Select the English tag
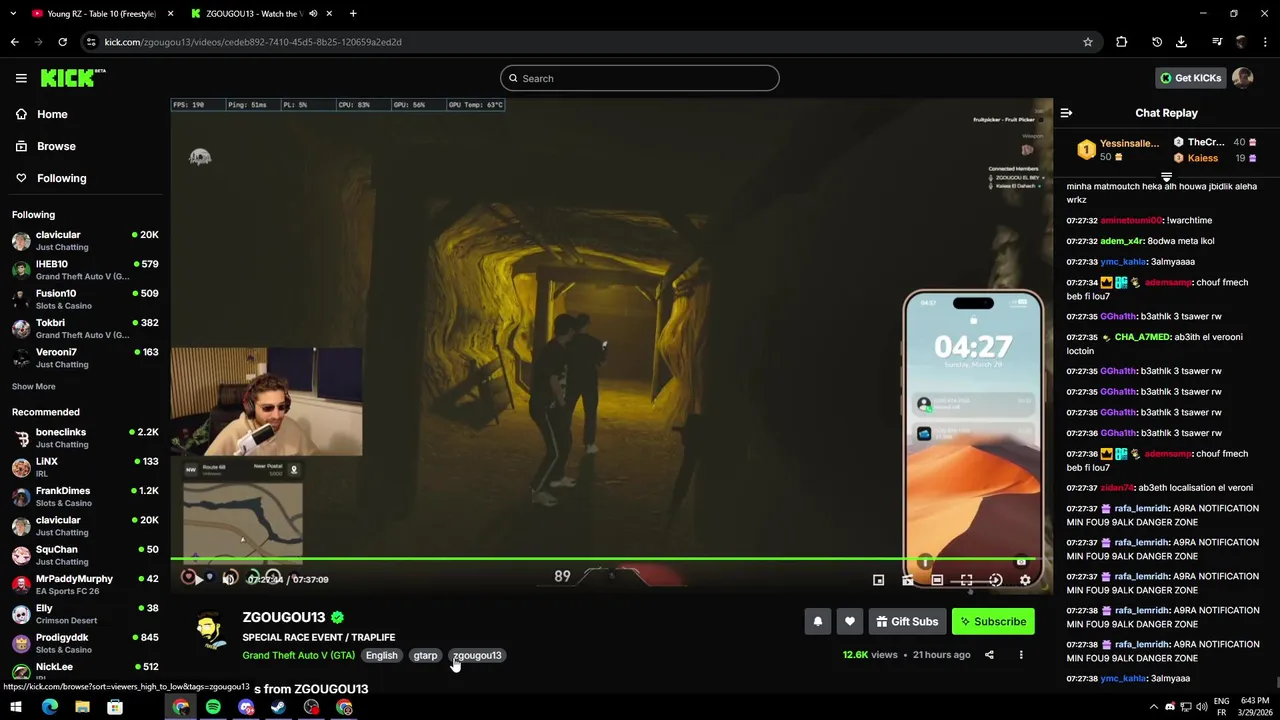 click(381, 655)
